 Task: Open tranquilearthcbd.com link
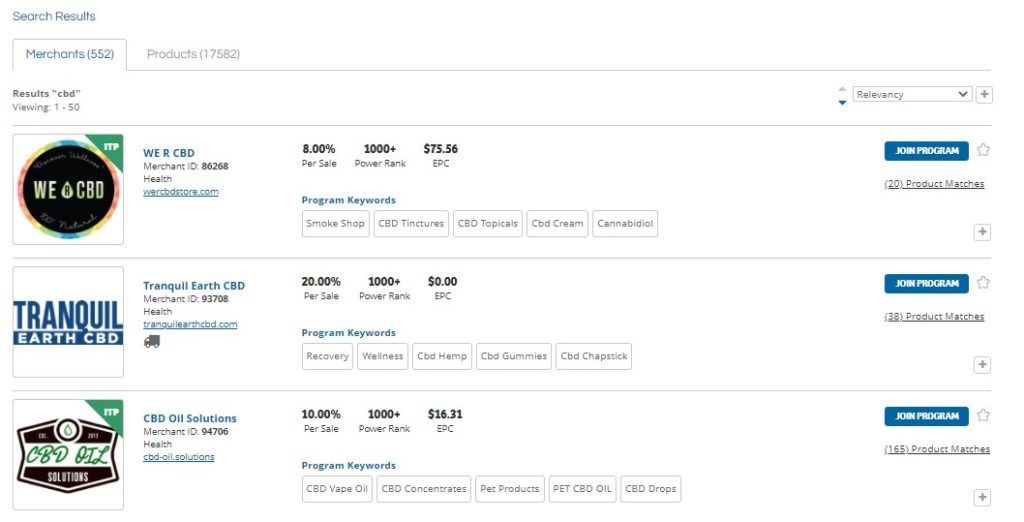(x=190, y=324)
